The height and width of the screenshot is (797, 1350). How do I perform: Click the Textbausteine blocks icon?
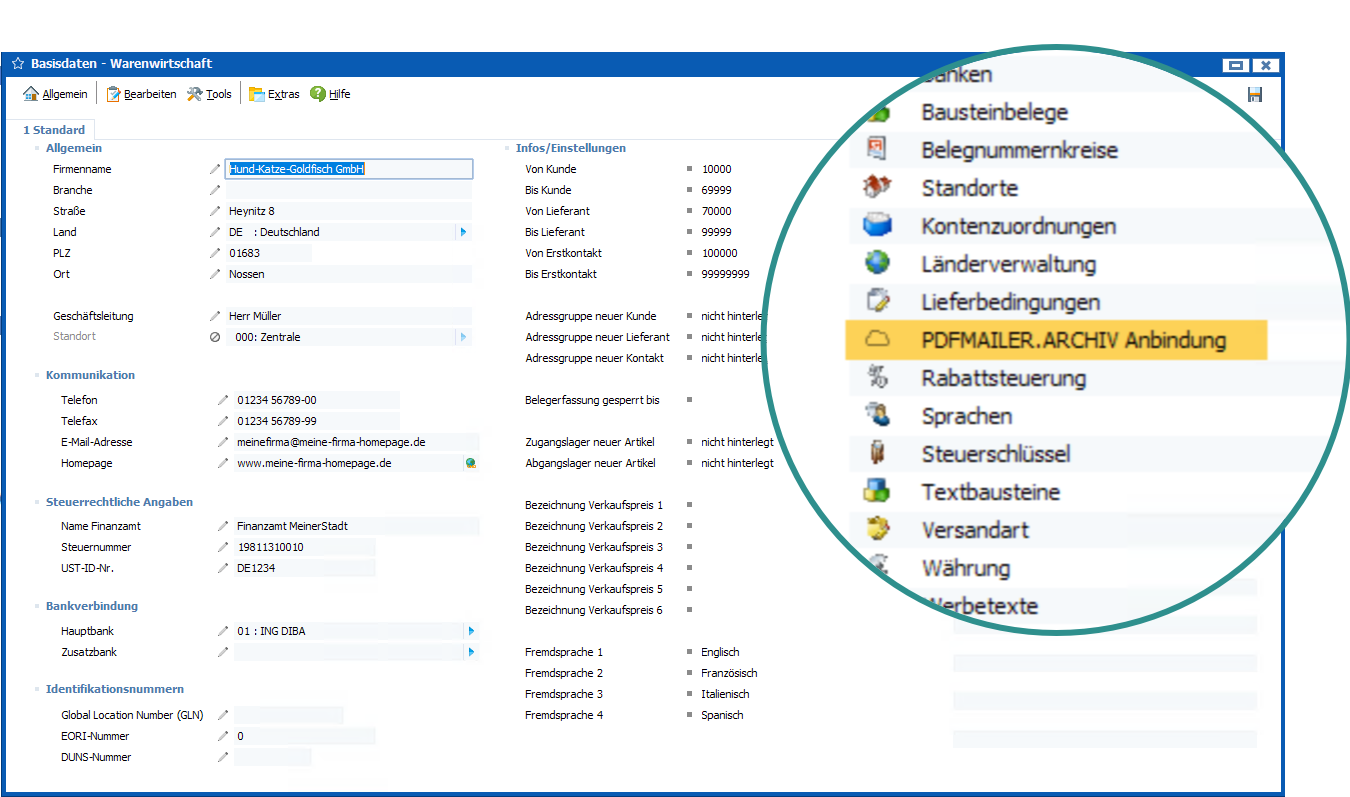click(877, 492)
